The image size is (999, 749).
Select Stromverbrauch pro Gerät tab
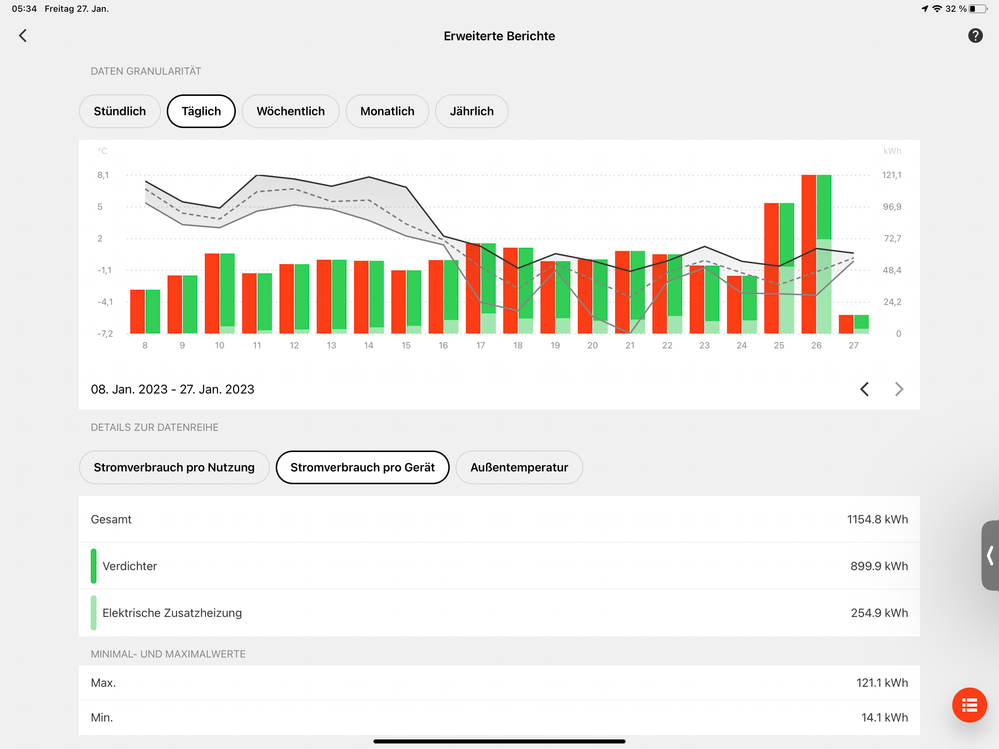click(362, 467)
